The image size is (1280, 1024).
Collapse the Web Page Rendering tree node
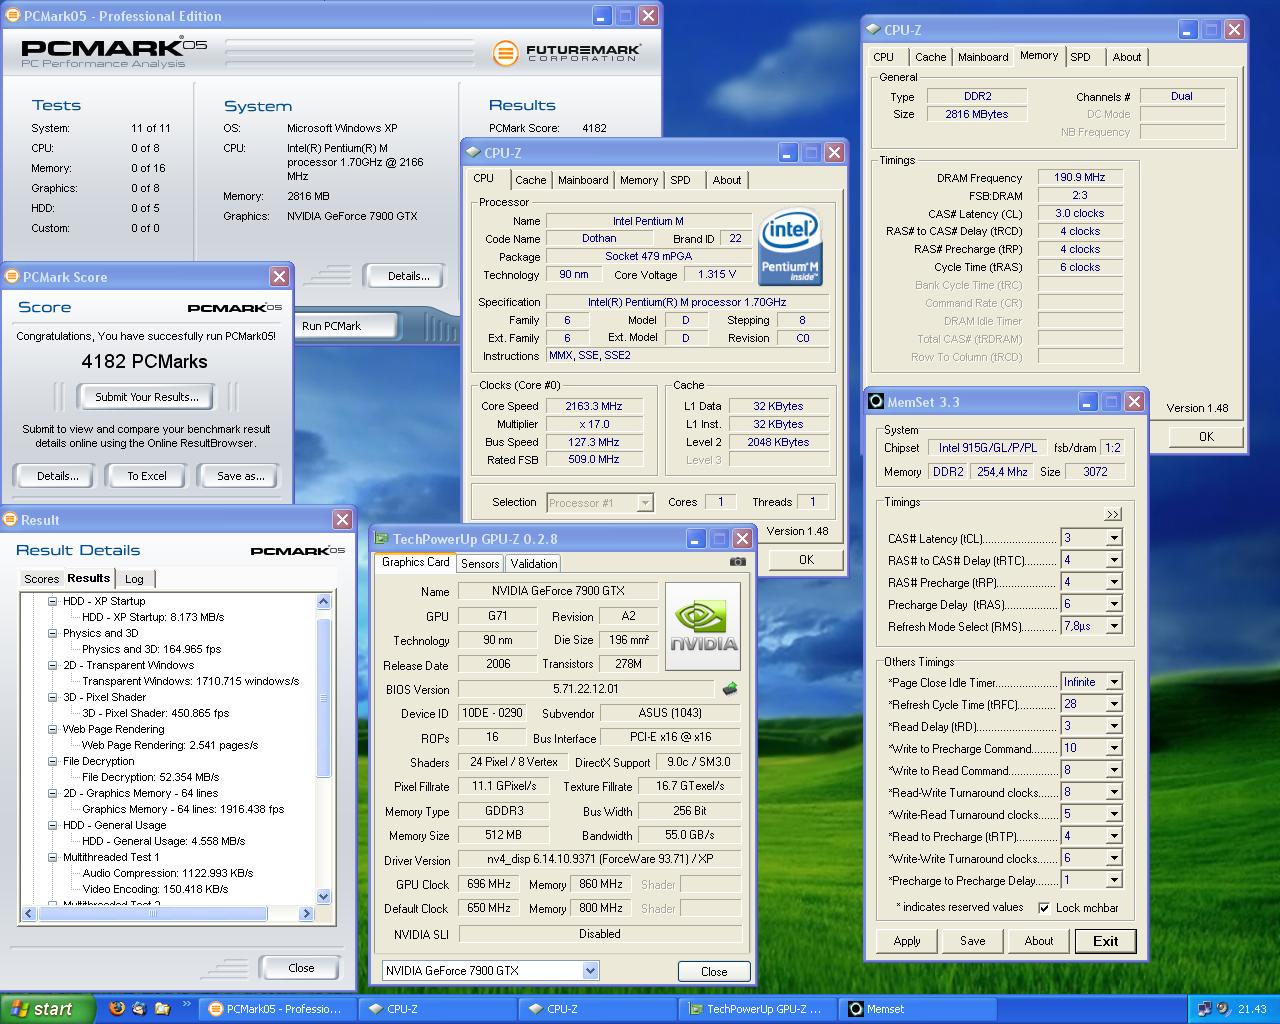point(53,729)
